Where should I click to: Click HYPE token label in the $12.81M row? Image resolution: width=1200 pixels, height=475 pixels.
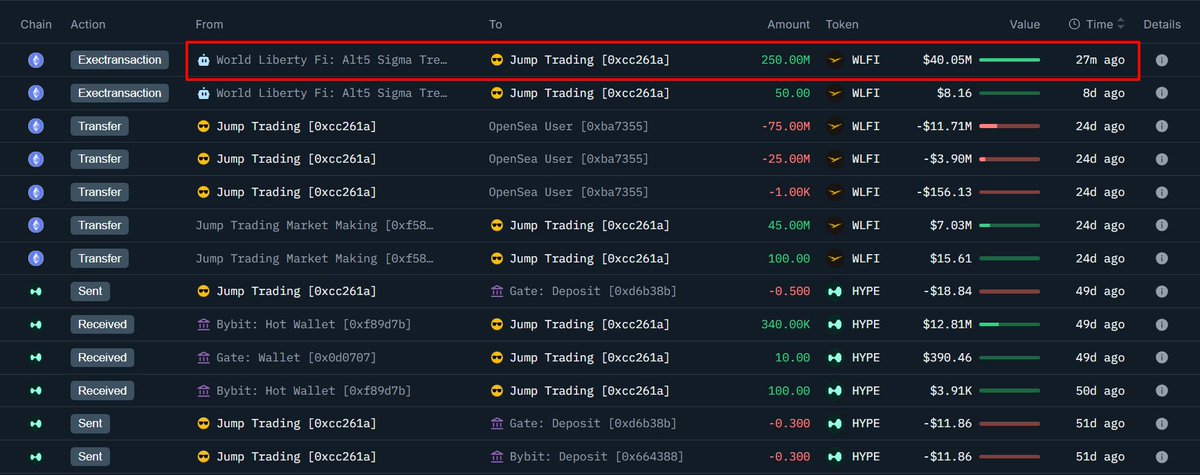point(866,324)
